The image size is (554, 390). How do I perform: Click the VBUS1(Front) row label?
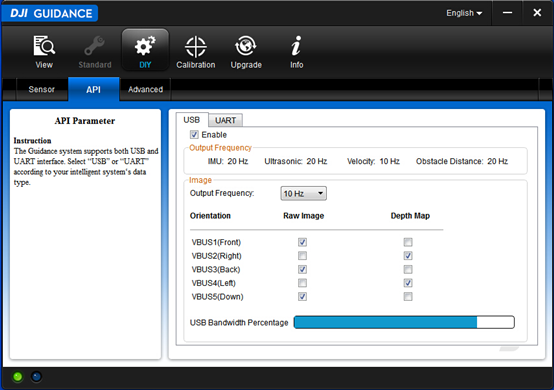[x=216, y=242]
